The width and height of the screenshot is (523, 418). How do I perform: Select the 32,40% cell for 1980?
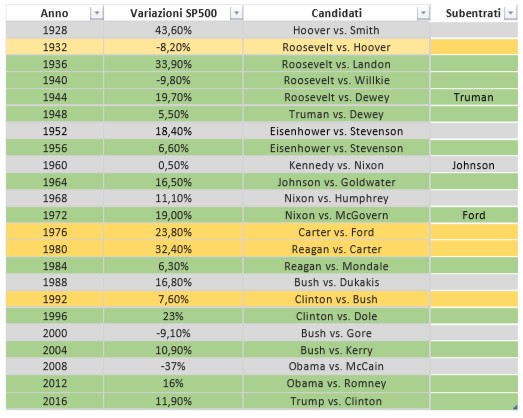click(x=173, y=249)
